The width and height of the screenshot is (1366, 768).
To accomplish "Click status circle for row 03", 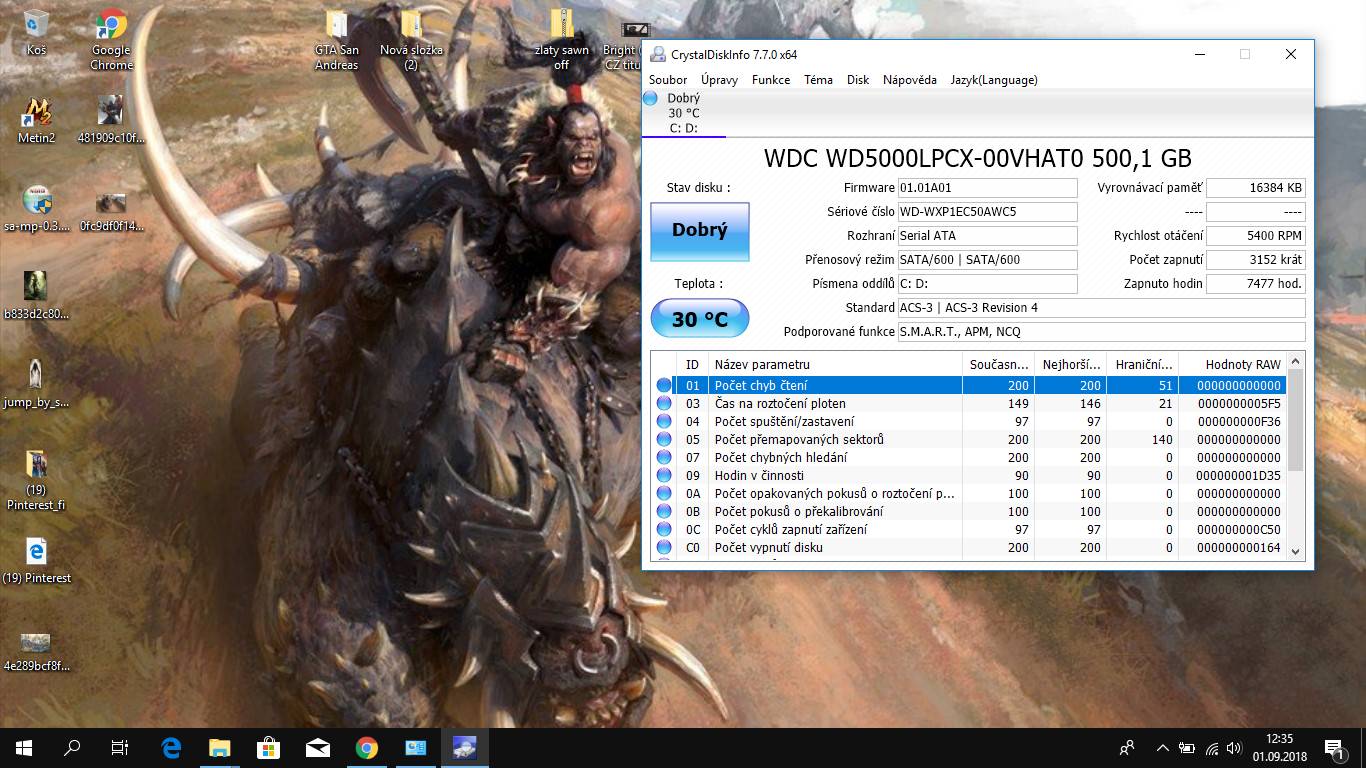I will 664,403.
